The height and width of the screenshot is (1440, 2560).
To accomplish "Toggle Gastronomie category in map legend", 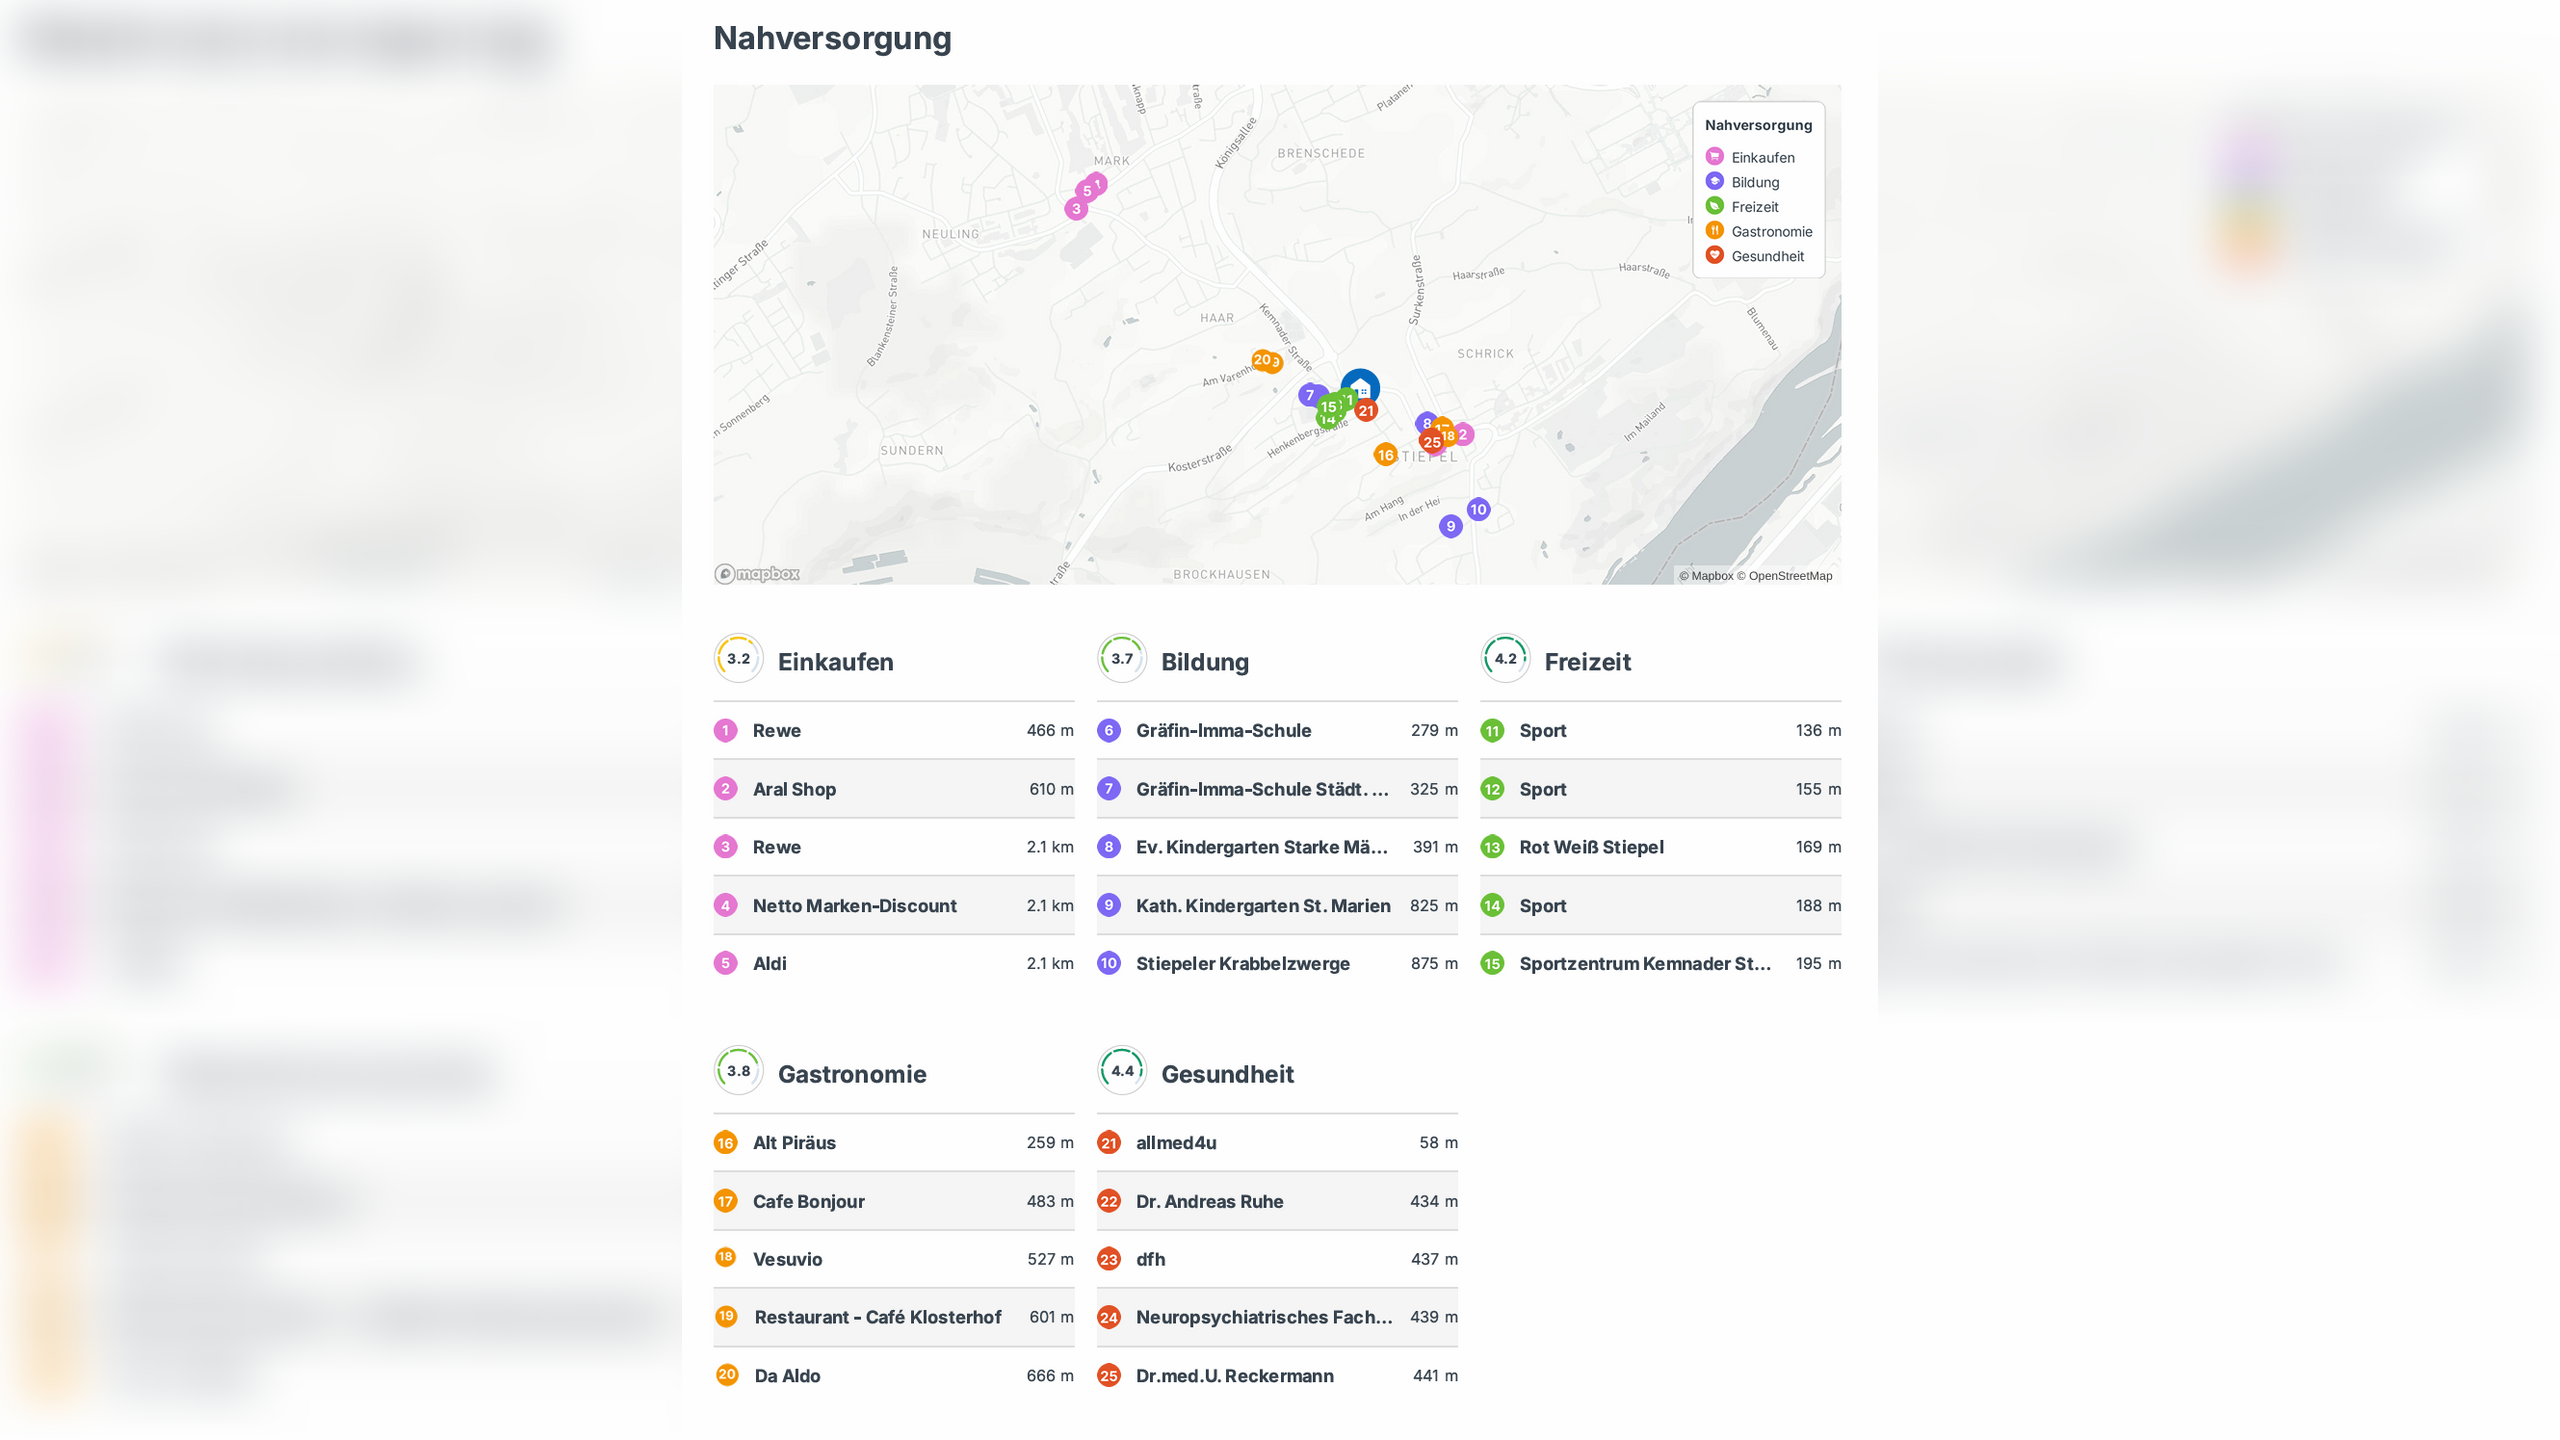I will (x=1771, y=231).
